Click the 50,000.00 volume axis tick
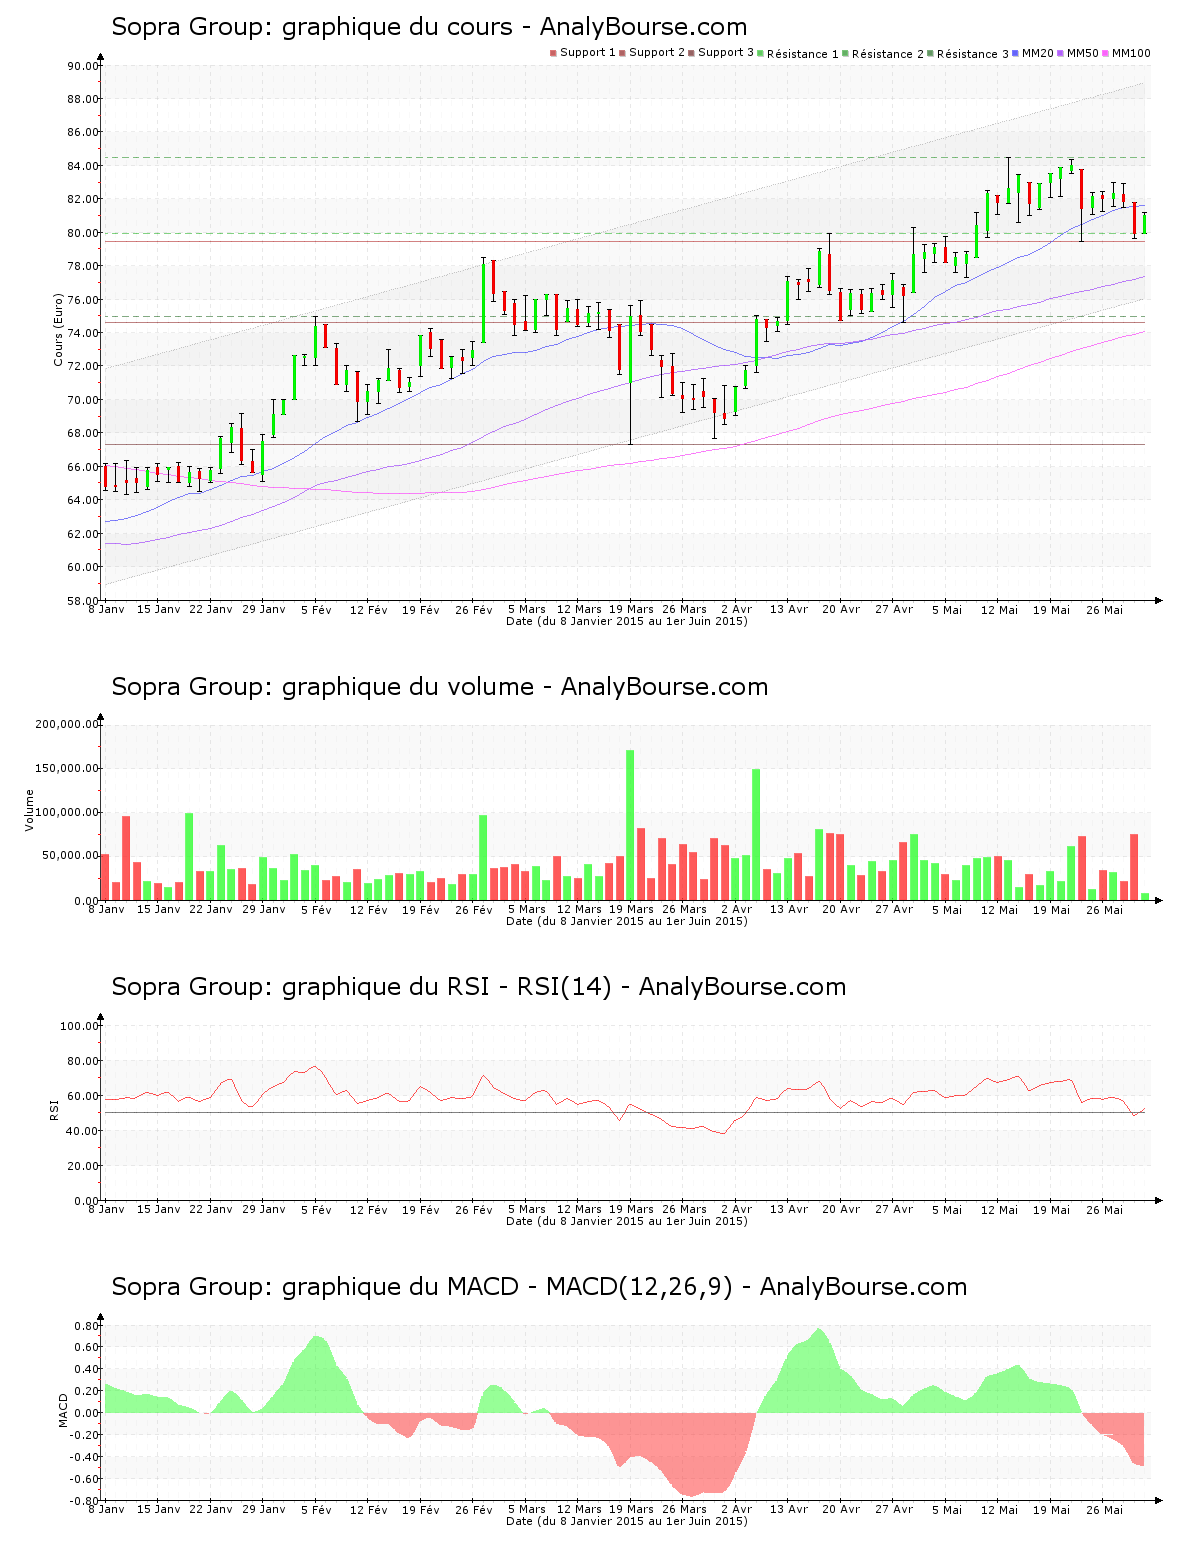The image size is (1200, 1550). pos(70,856)
